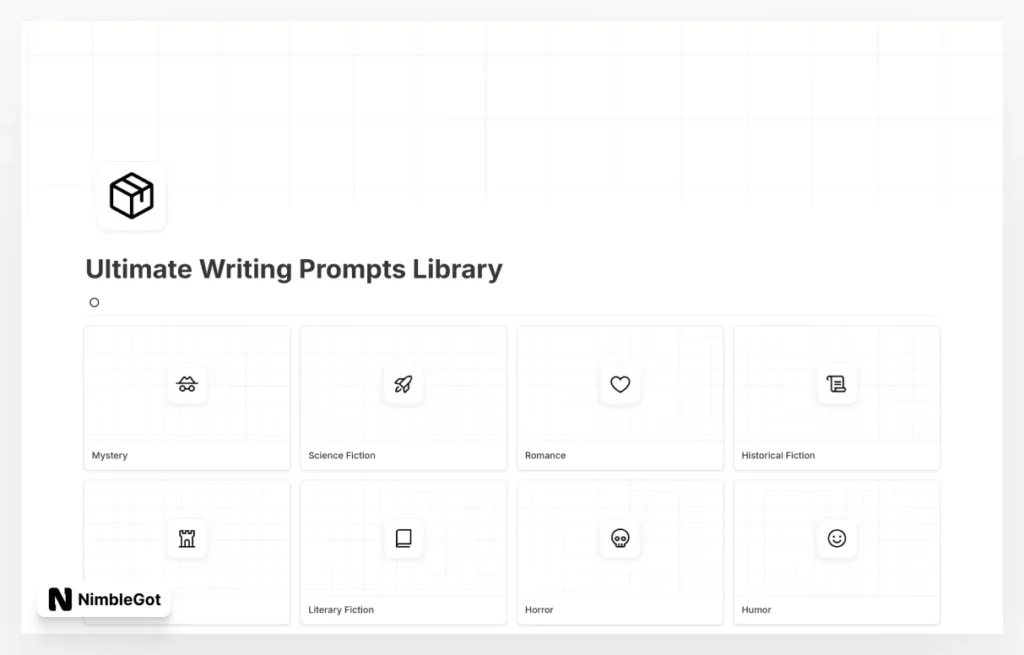Click the rocket icon on Science Fiction

pos(403,384)
